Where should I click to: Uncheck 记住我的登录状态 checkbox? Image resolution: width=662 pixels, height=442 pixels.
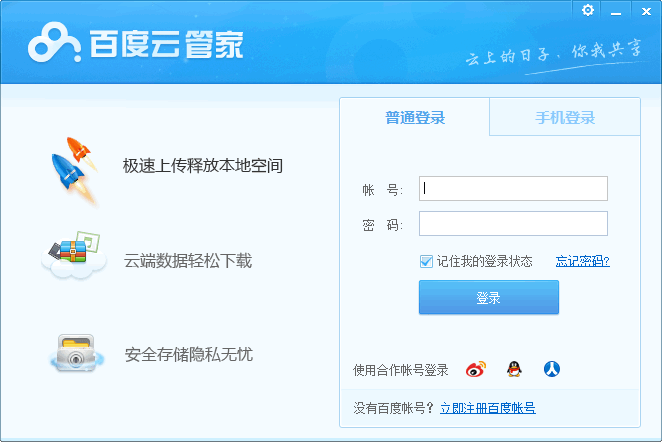point(426,261)
